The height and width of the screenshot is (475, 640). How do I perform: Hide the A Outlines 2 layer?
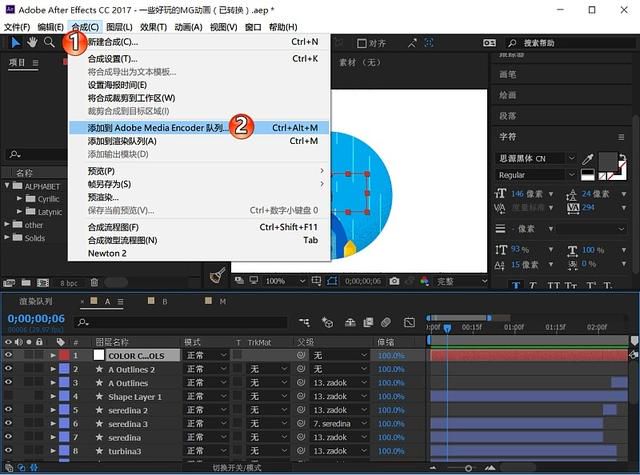coord(8,368)
